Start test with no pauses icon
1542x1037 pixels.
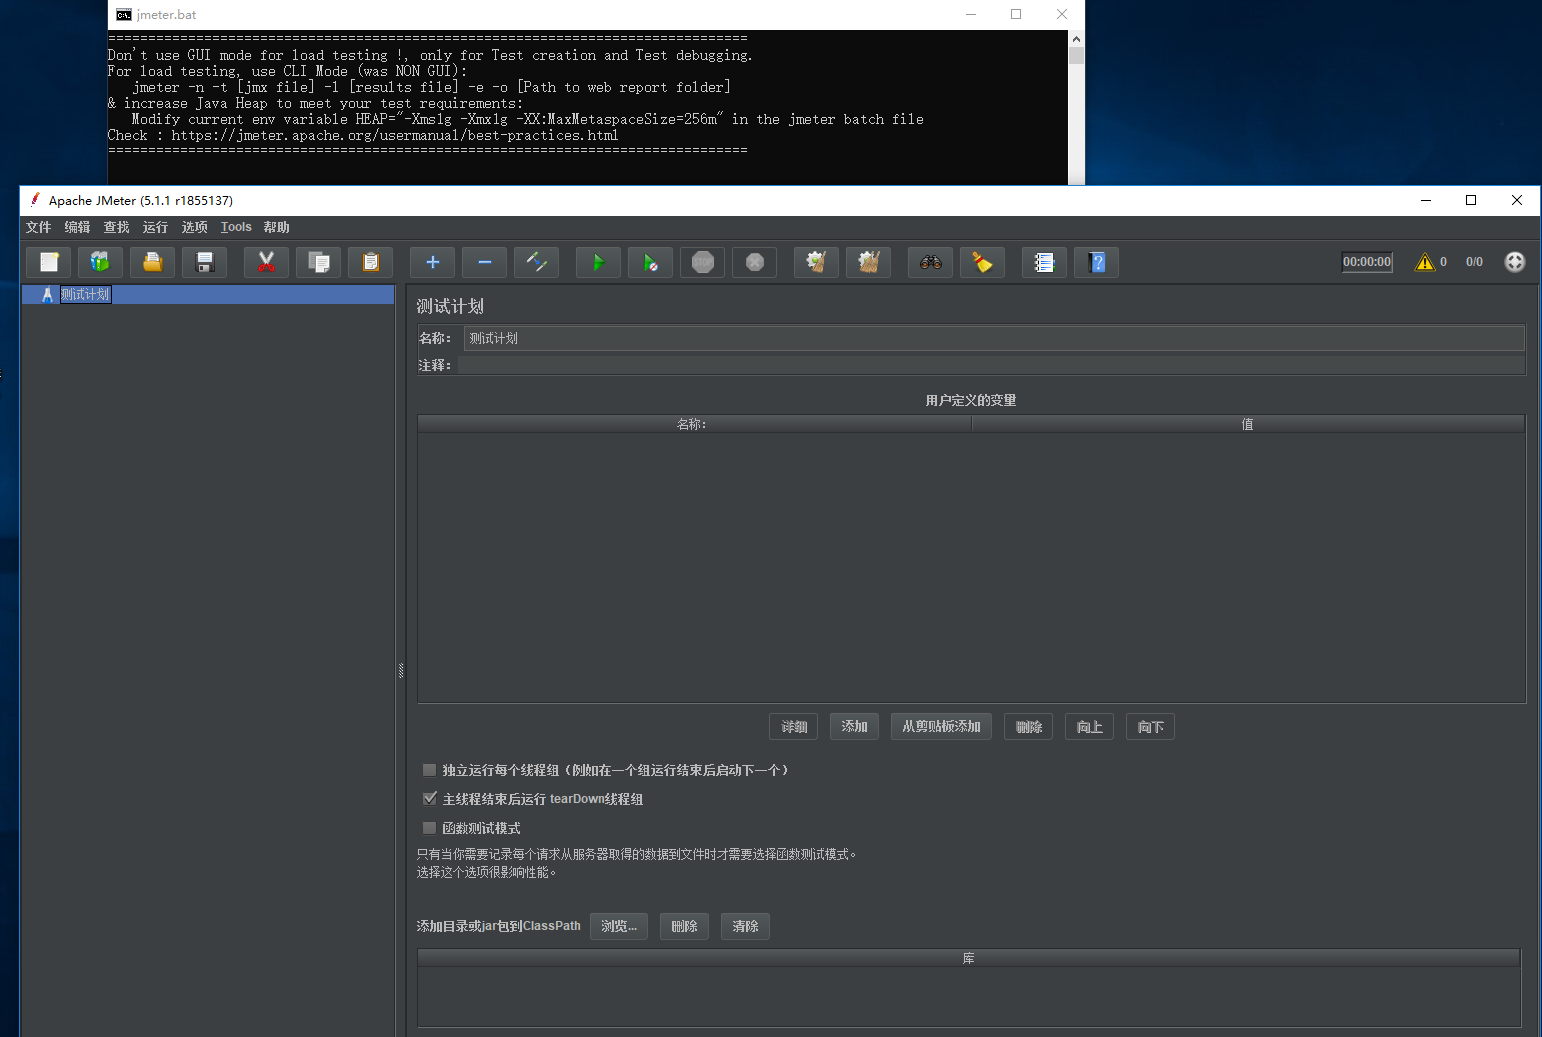click(x=650, y=262)
